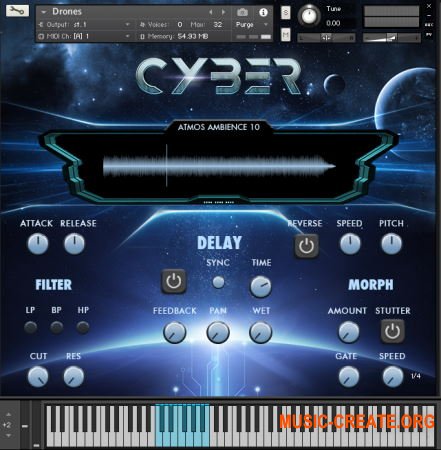441x450 pixels.
Task: Click the Drones instrument name
Action: [67, 12]
